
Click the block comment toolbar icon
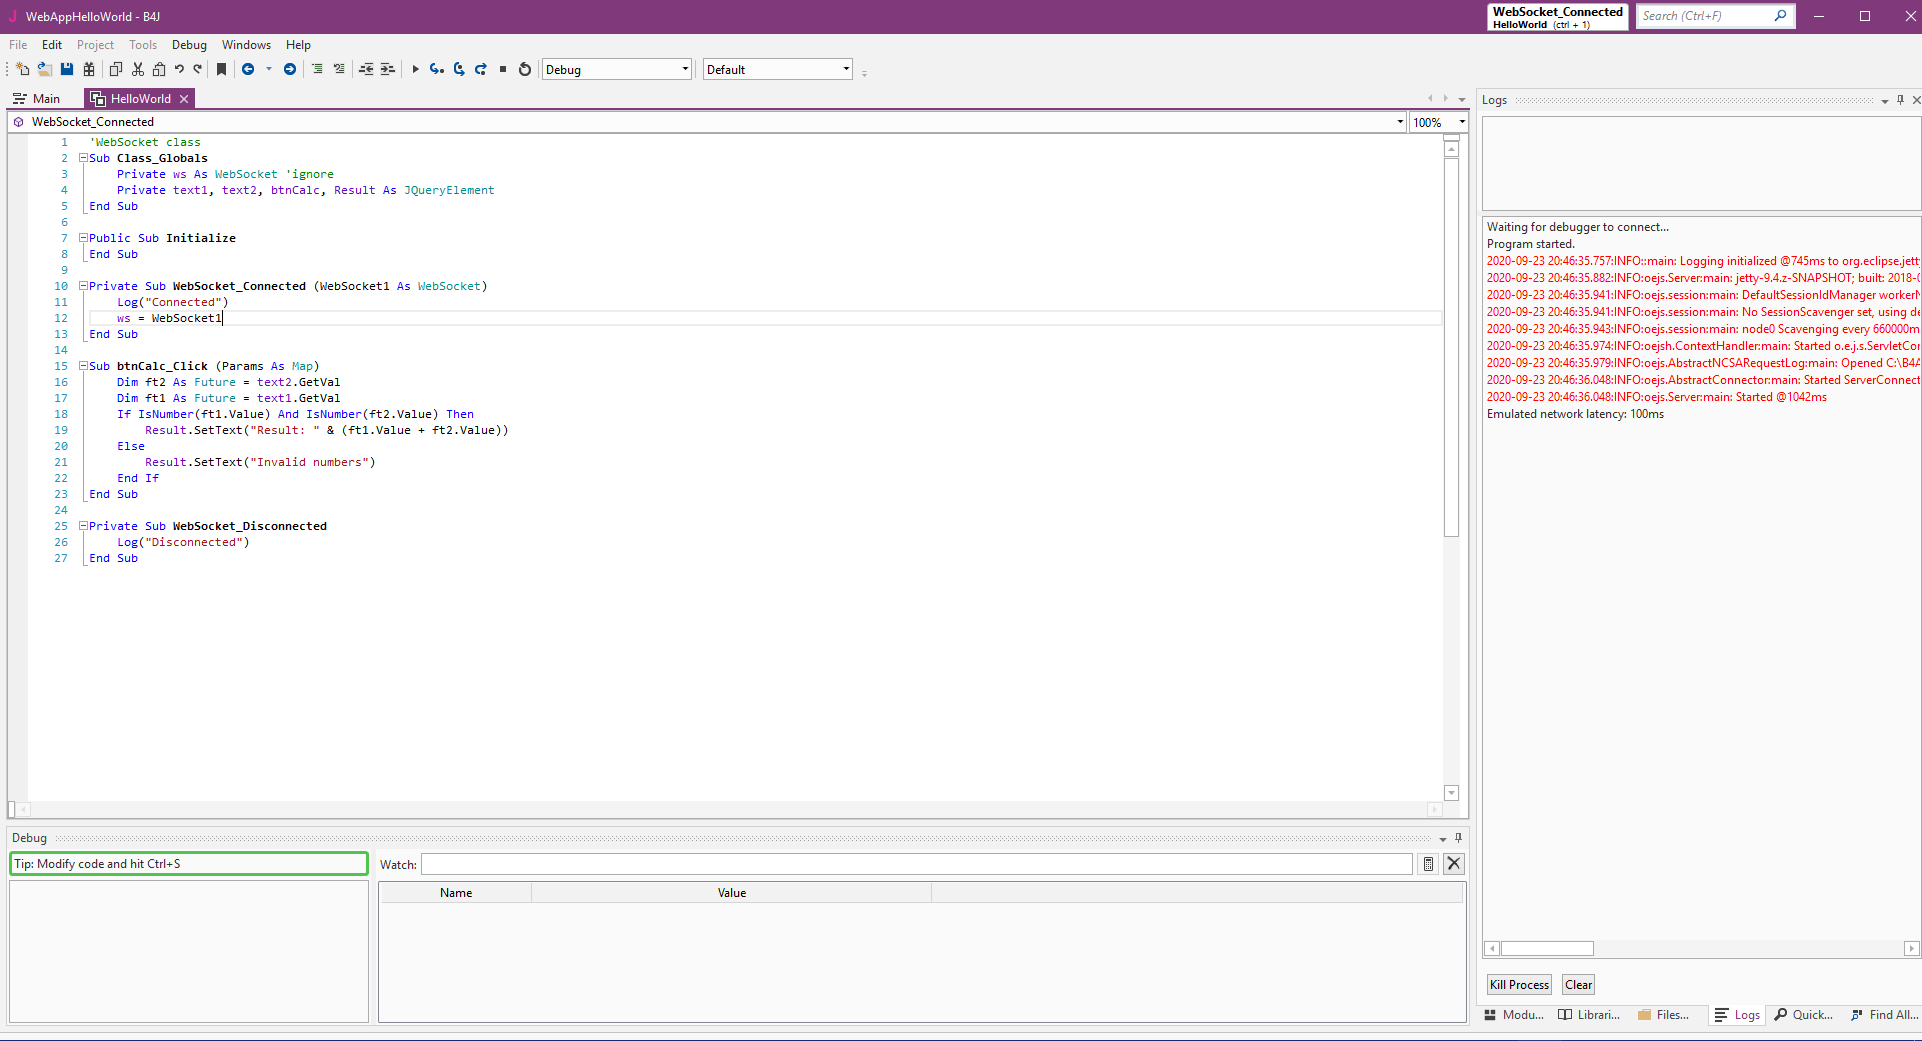pos(317,69)
